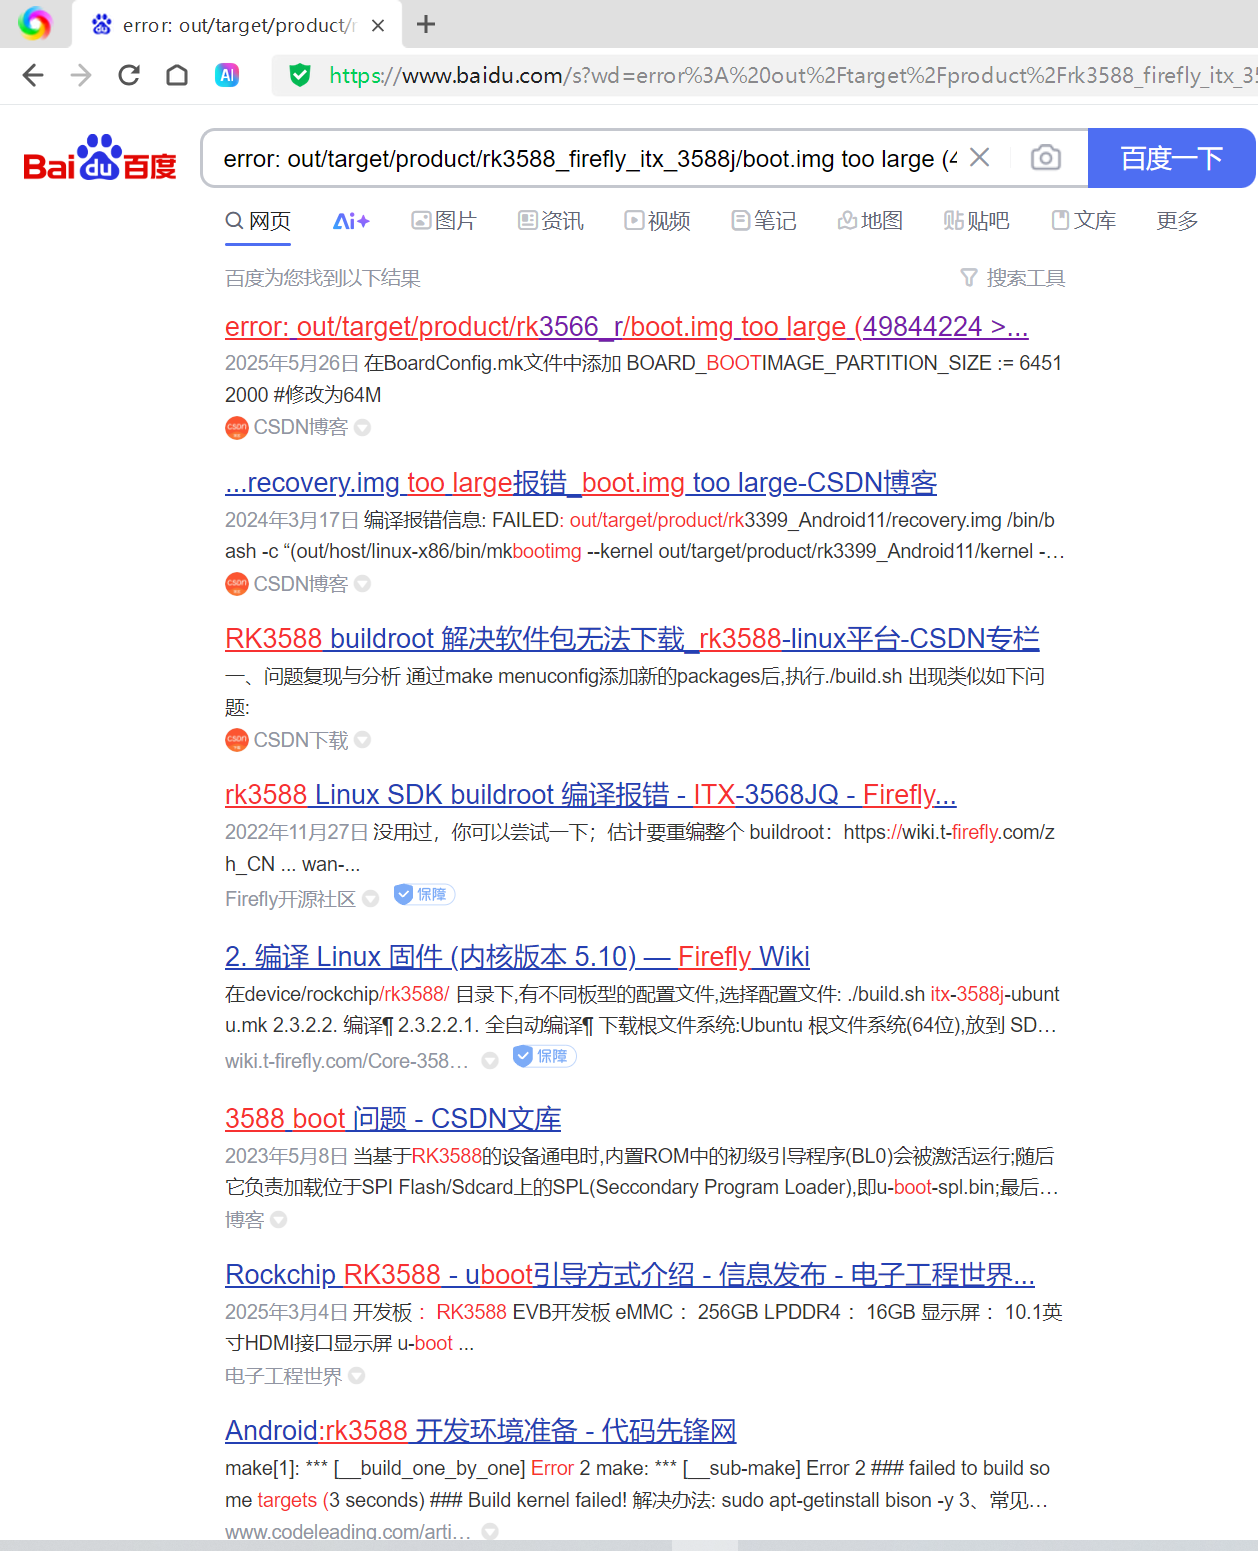Screen dimensions: 1258x1551
Task: Click 博客 source under 3588 boot result
Action: (x=244, y=1219)
